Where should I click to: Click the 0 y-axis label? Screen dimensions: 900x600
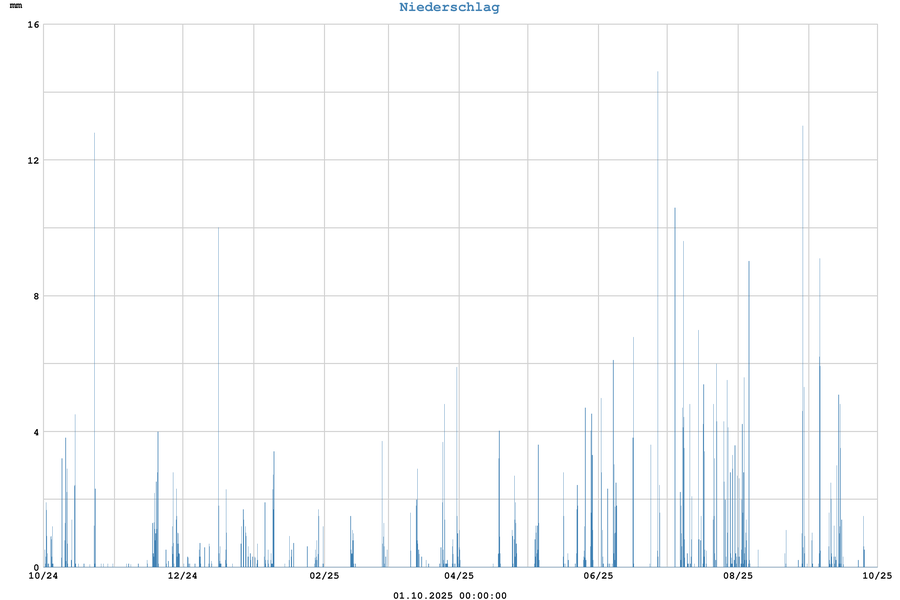[x=35, y=567]
